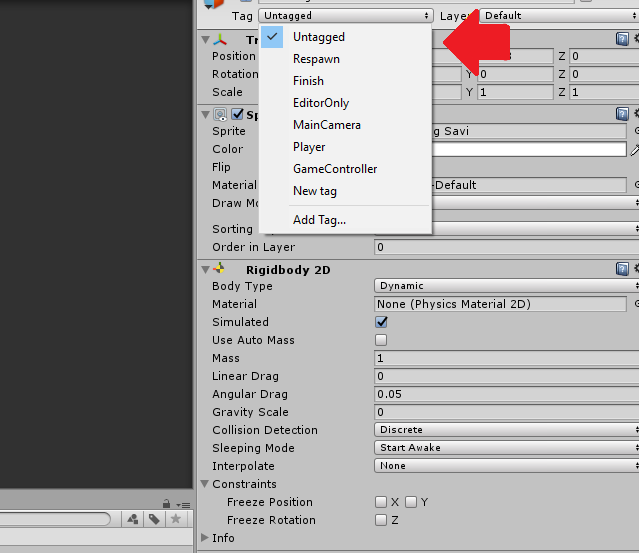This screenshot has height=553, width=639.
Task: Open the Sleeping Mode dropdown
Action: 506,447
